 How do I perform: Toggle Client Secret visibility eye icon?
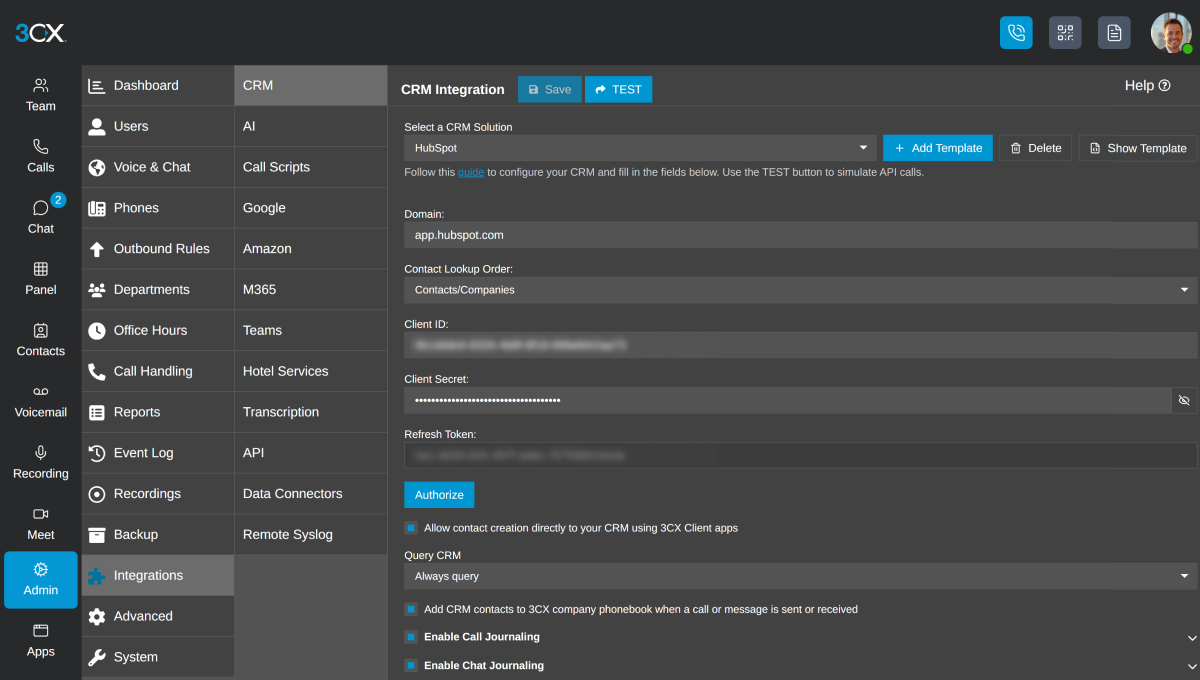(1184, 400)
